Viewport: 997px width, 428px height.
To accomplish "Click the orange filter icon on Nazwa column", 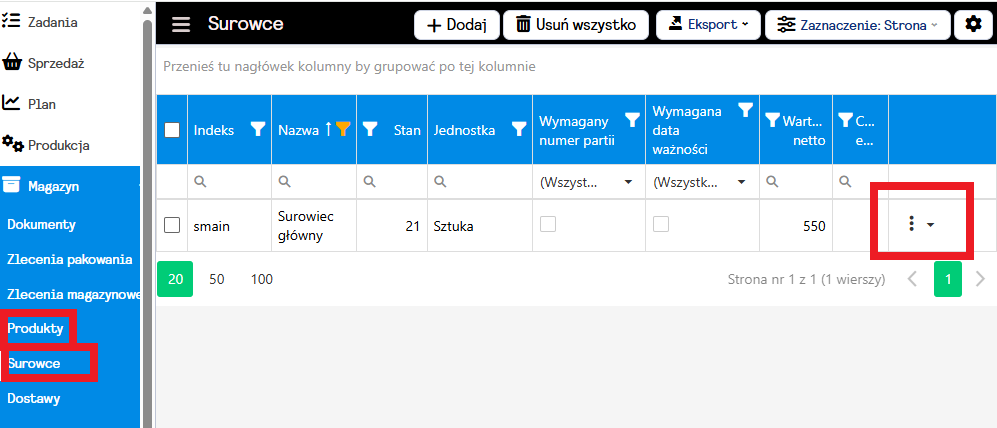I will (x=342, y=128).
